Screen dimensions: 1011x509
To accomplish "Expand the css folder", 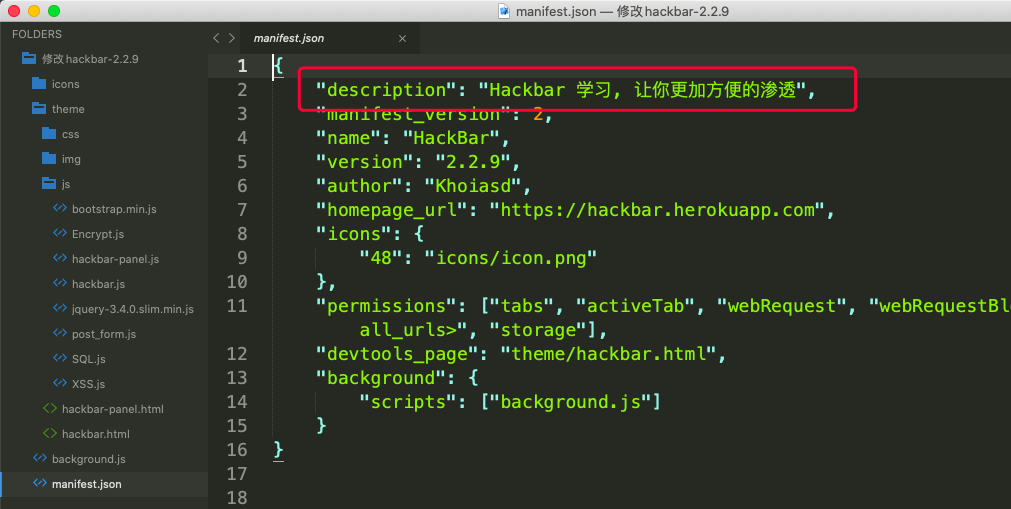I will pos(70,134).
